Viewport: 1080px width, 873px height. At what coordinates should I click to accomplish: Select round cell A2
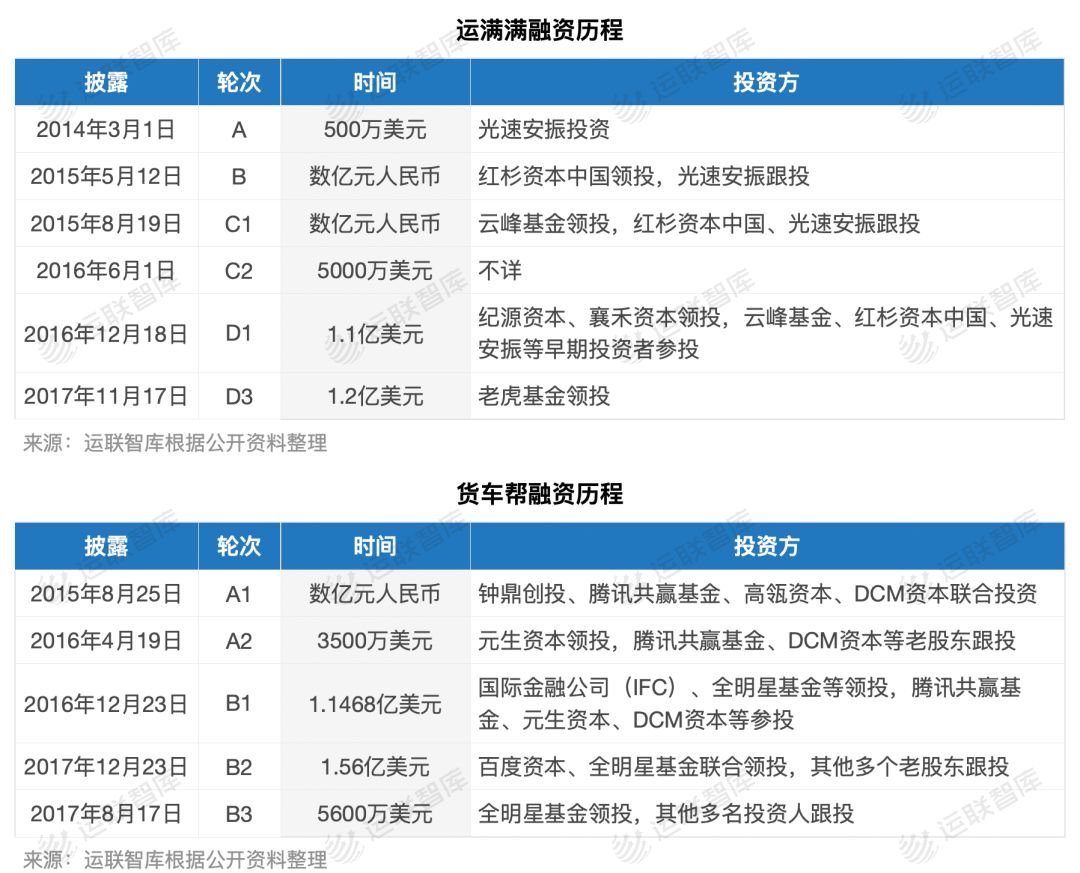click(x=239, y=641)
